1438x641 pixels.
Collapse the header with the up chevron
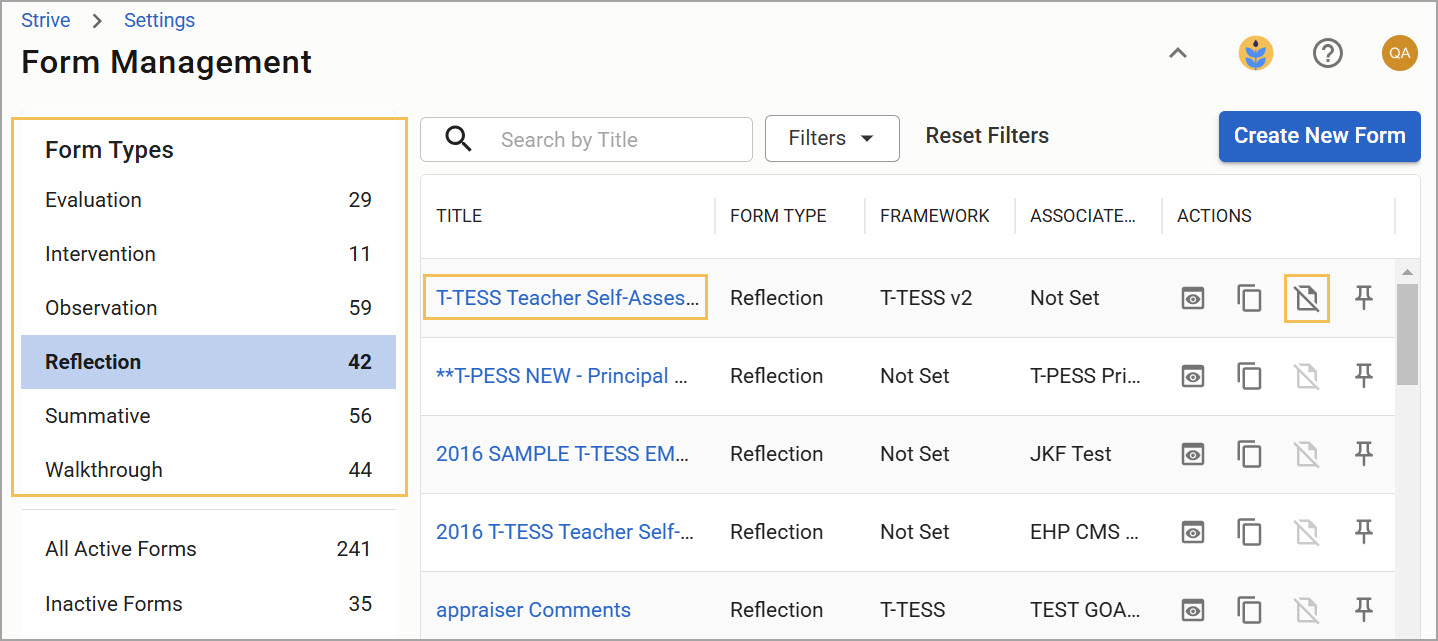(x=1178, y=54)
